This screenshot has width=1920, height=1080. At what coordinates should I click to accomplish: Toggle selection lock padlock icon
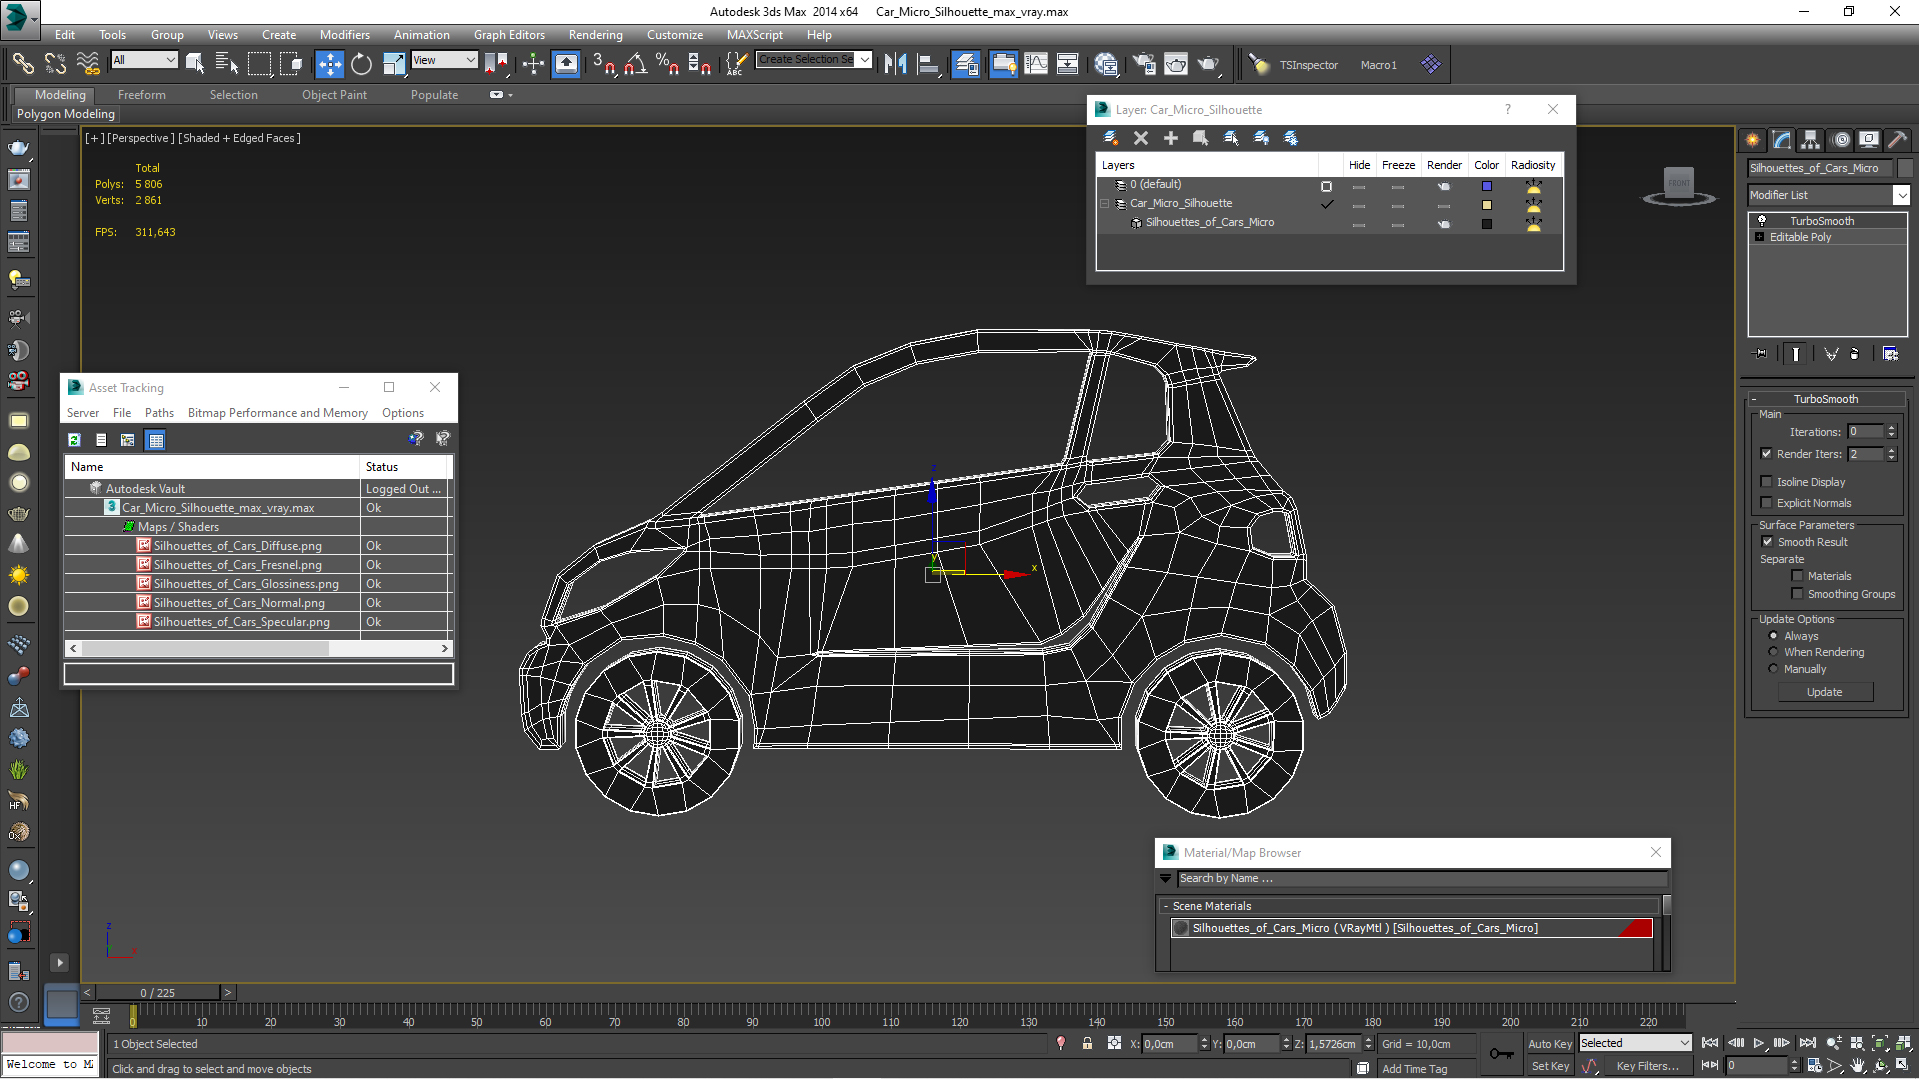1087,1043
